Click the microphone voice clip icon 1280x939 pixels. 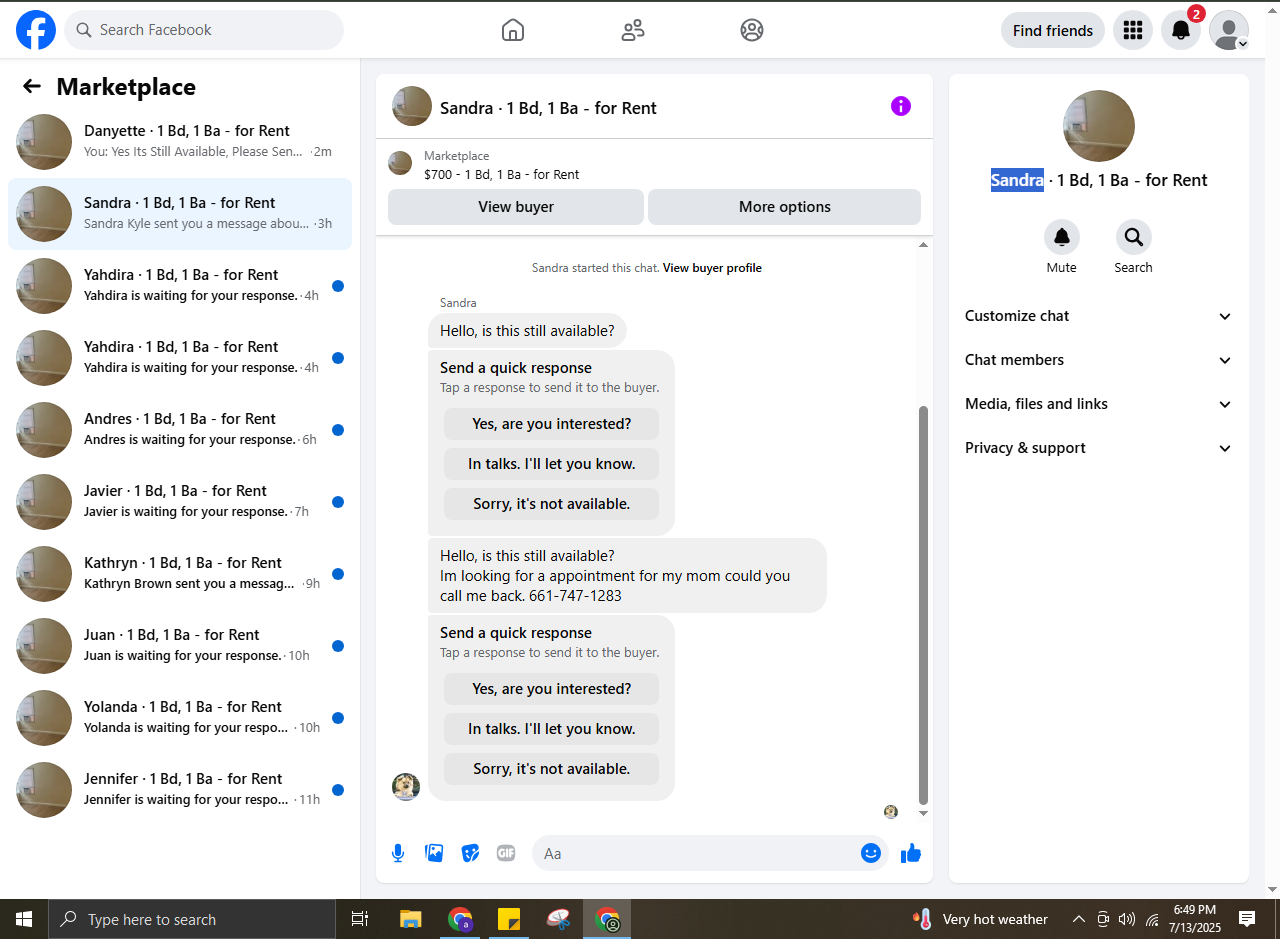point(398,853)
